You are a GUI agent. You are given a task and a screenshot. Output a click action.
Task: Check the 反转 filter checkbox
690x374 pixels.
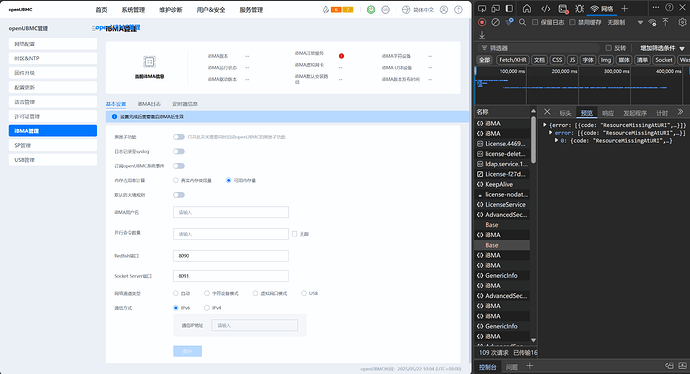point(609,48)
